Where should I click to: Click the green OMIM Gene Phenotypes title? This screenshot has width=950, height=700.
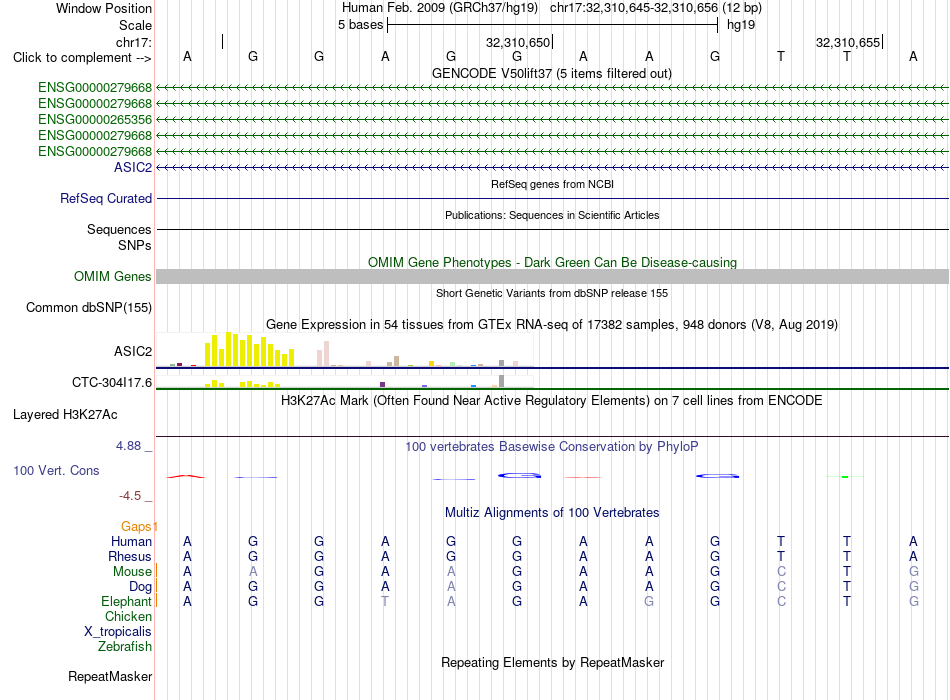pos(552,262)
